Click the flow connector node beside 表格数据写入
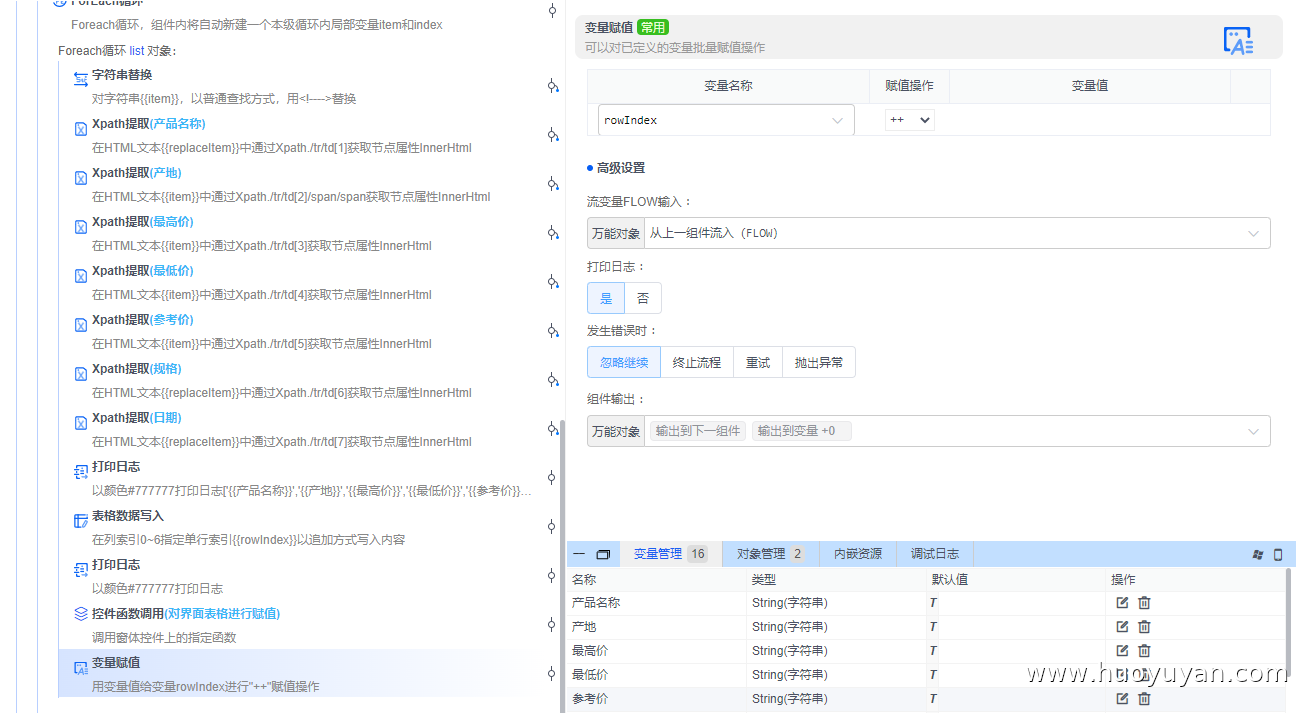1299x713 pixels. (552, 527)
